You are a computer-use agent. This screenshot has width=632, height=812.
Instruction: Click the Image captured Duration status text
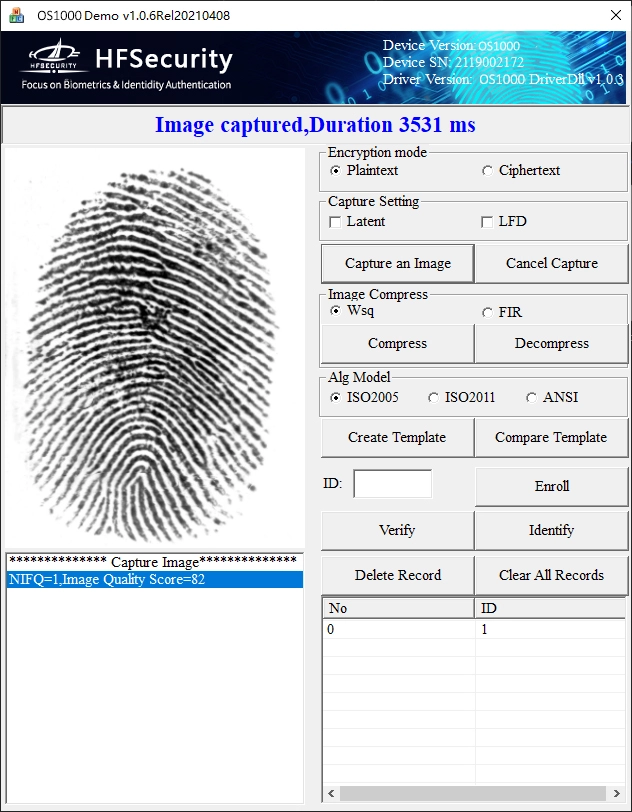pos(315,125)
